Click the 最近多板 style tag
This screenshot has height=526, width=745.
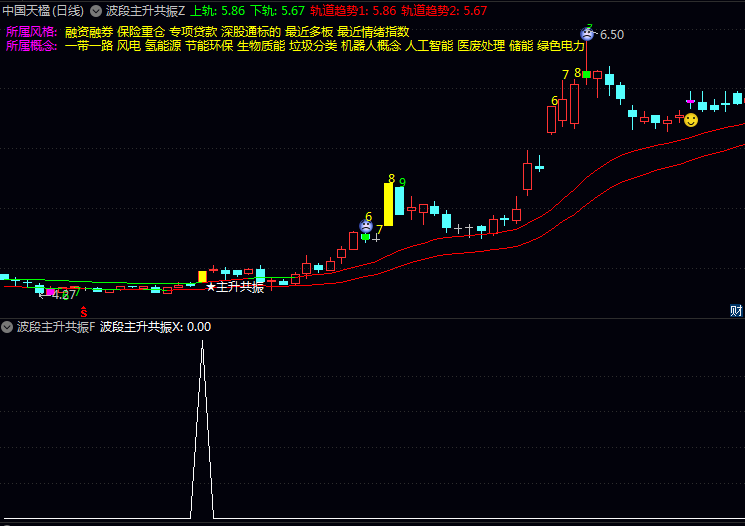click(309, 32)
